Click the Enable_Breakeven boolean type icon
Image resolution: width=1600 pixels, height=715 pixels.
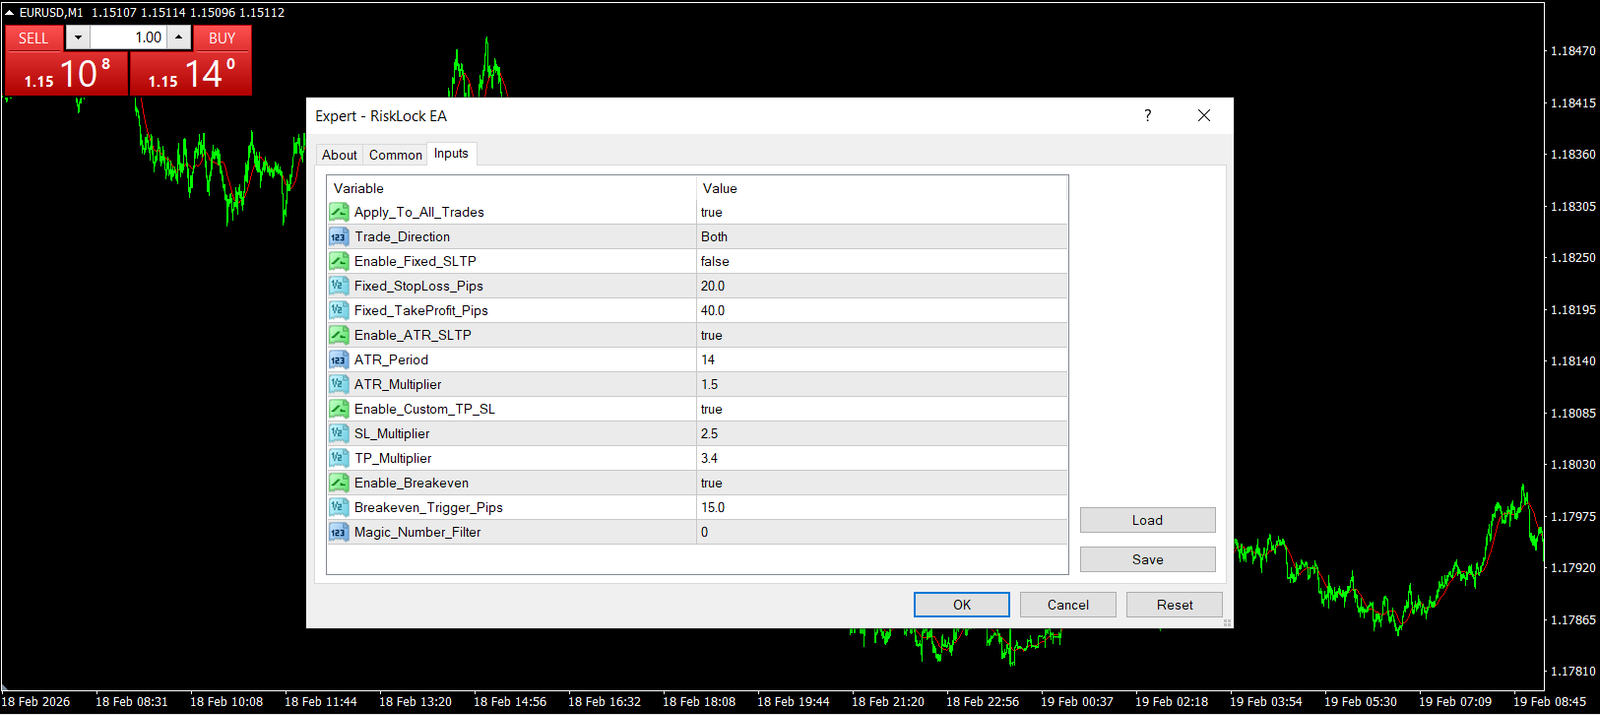(x=339, y=483)
